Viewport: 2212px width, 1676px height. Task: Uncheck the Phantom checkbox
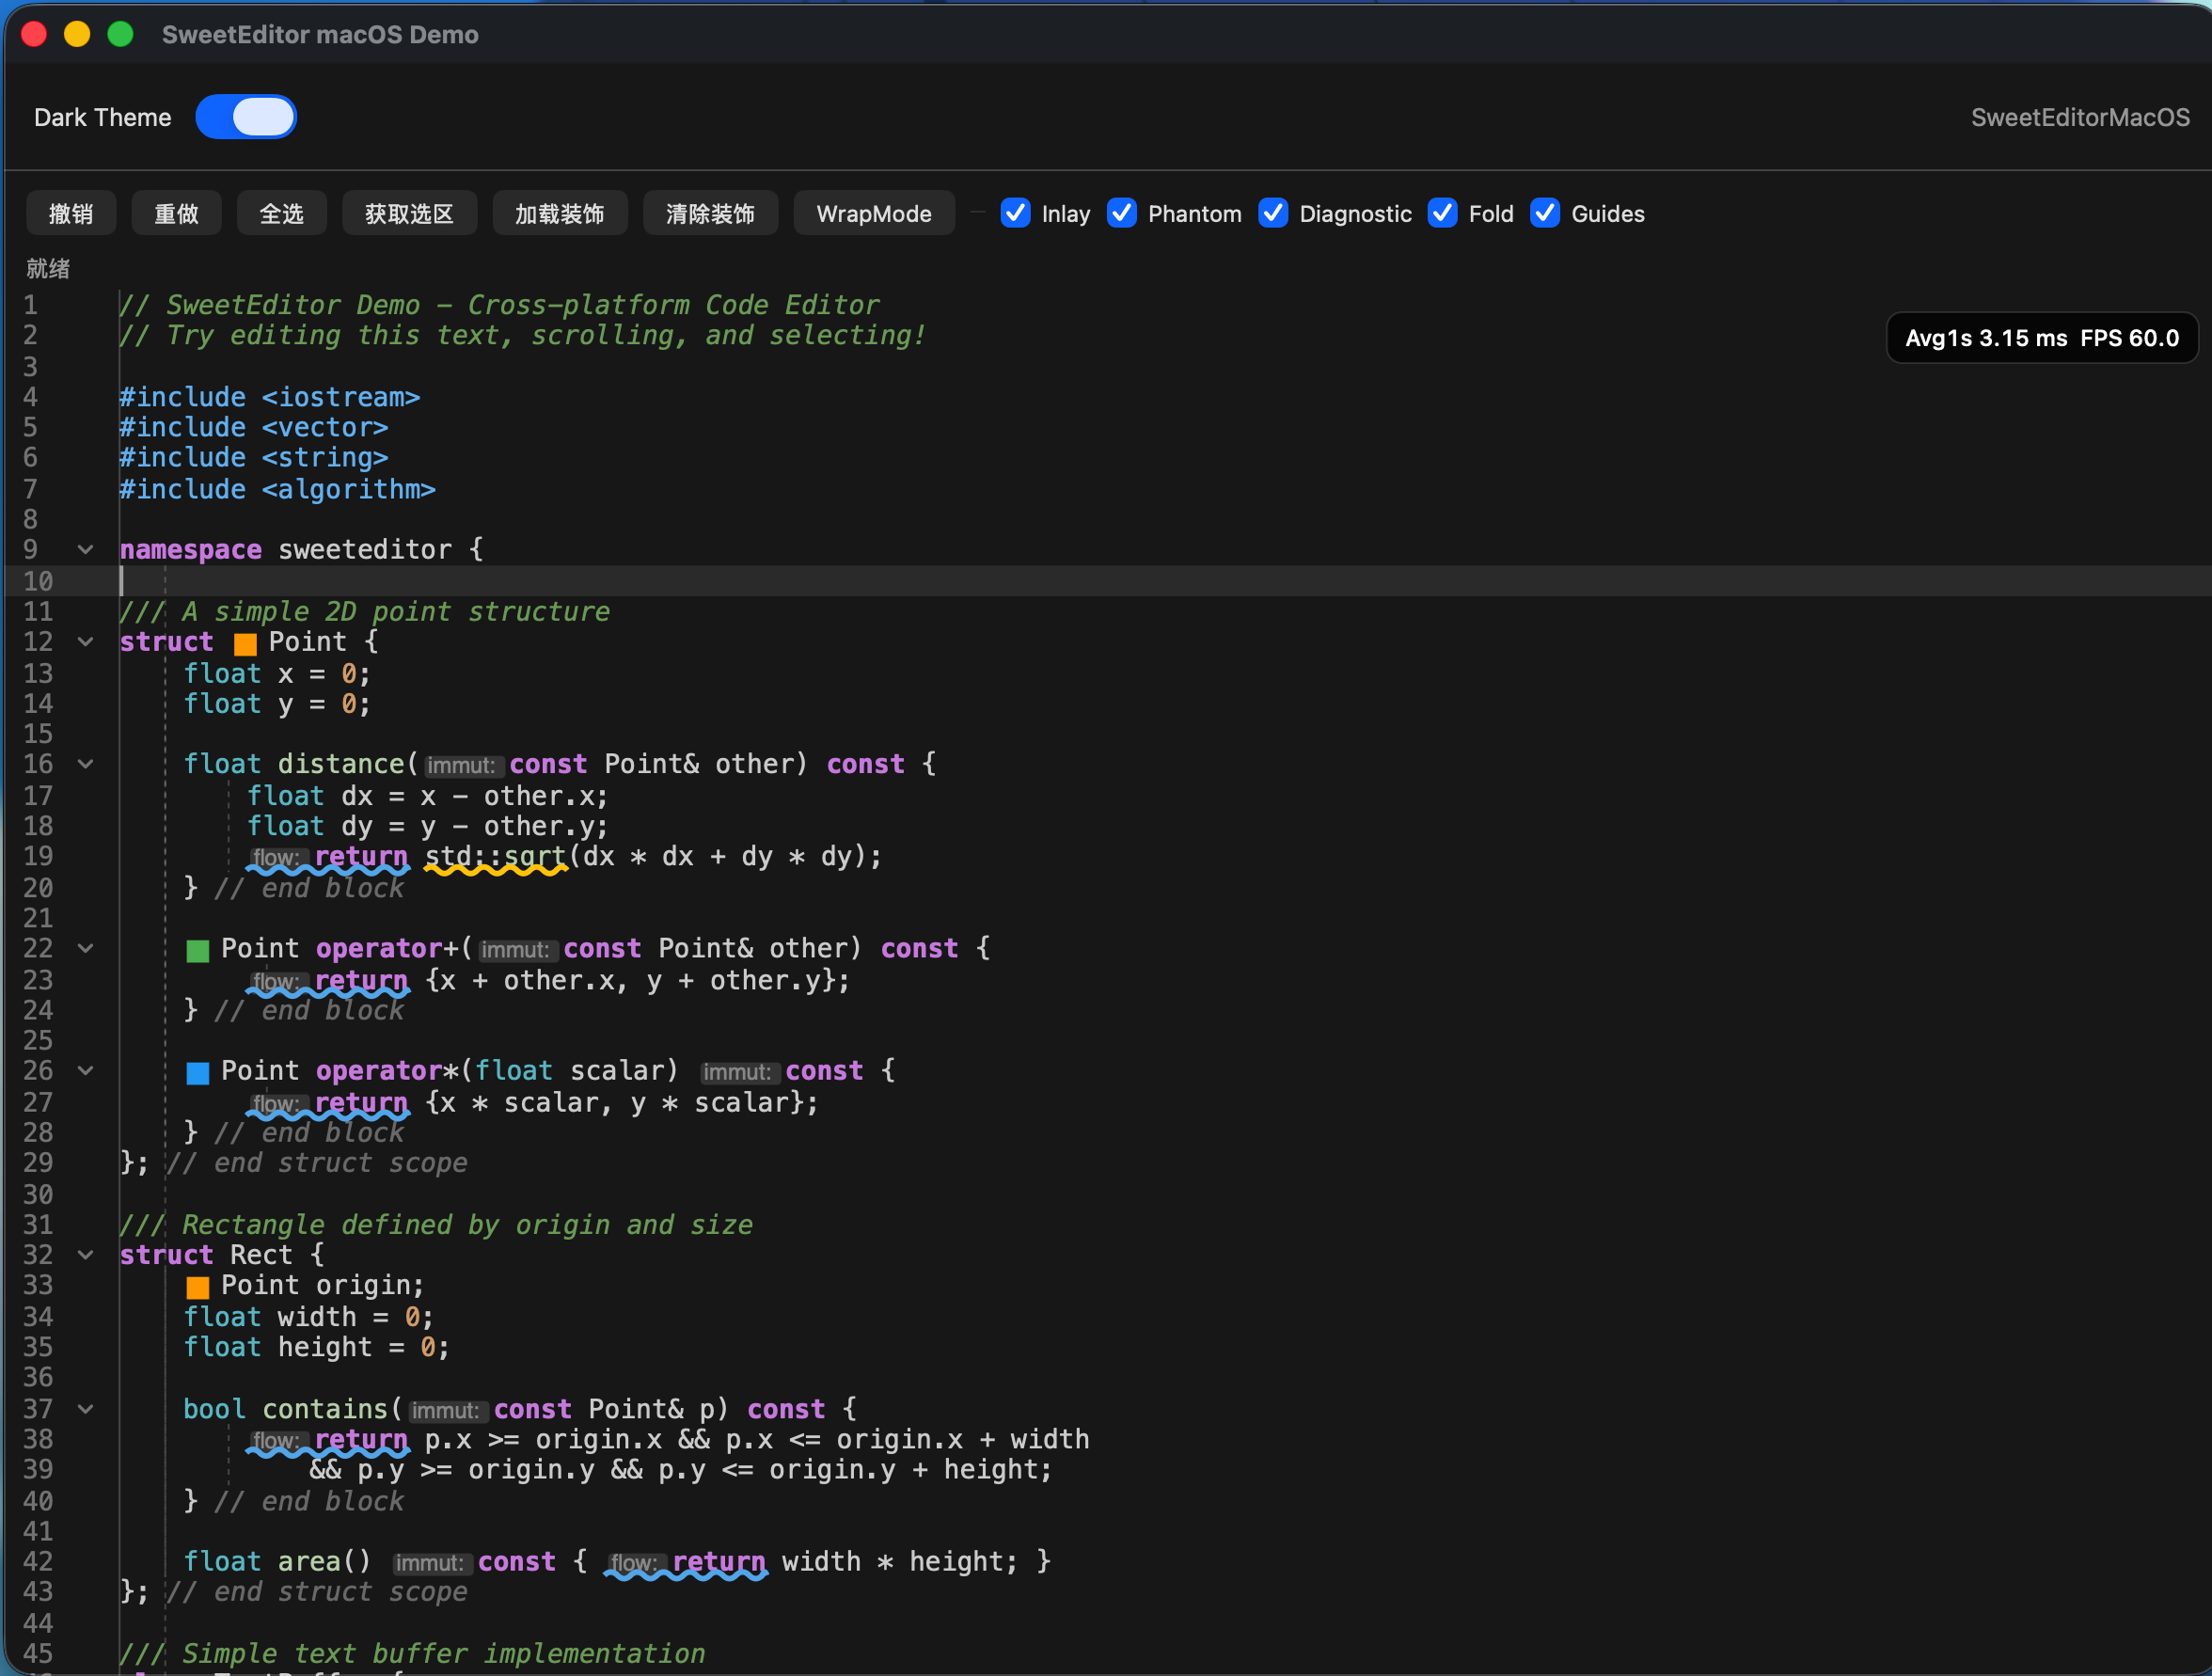coord(1121,213)
